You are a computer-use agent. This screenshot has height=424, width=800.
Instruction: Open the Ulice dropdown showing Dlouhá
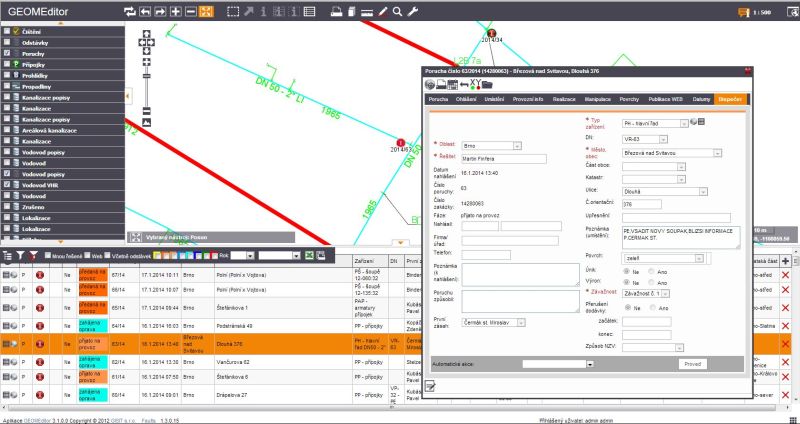point(665,192)
